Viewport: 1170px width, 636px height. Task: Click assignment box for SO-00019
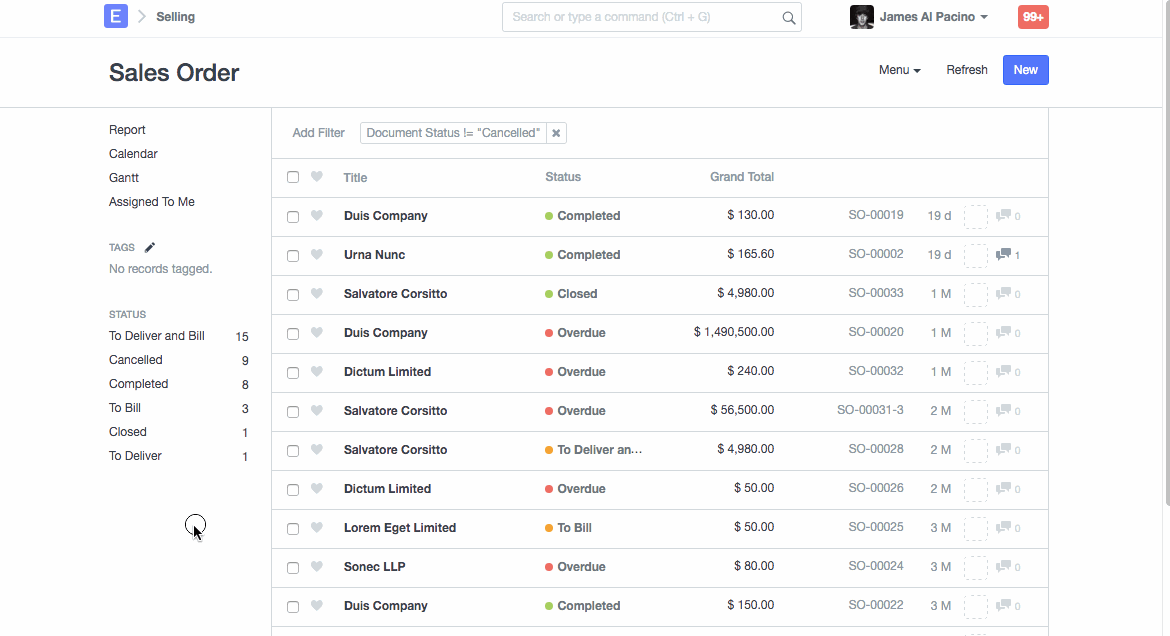pyautogui.click(x=975, y=216)
